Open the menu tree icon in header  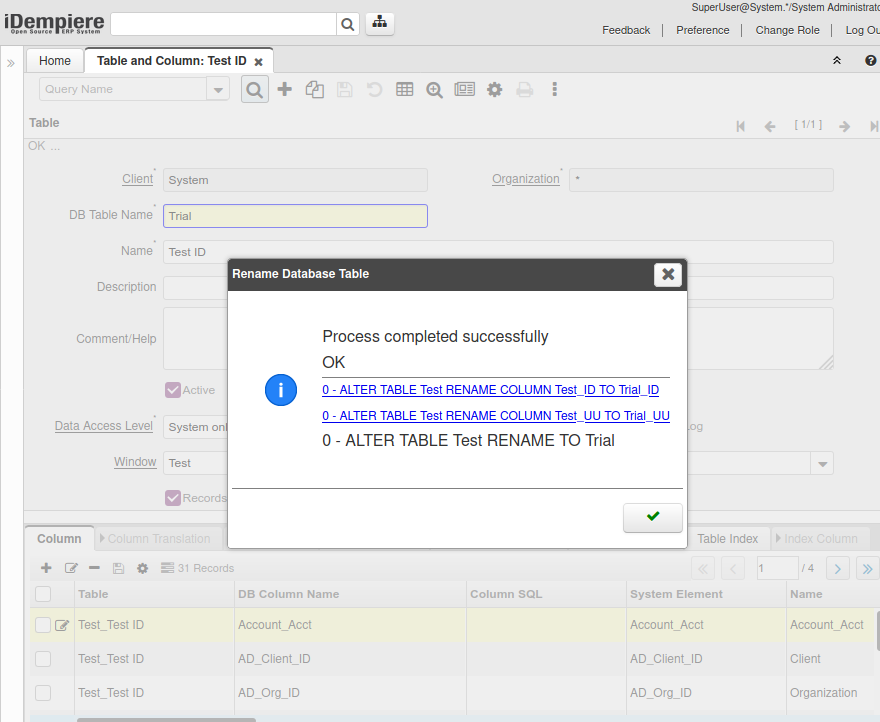pos(380,24)
